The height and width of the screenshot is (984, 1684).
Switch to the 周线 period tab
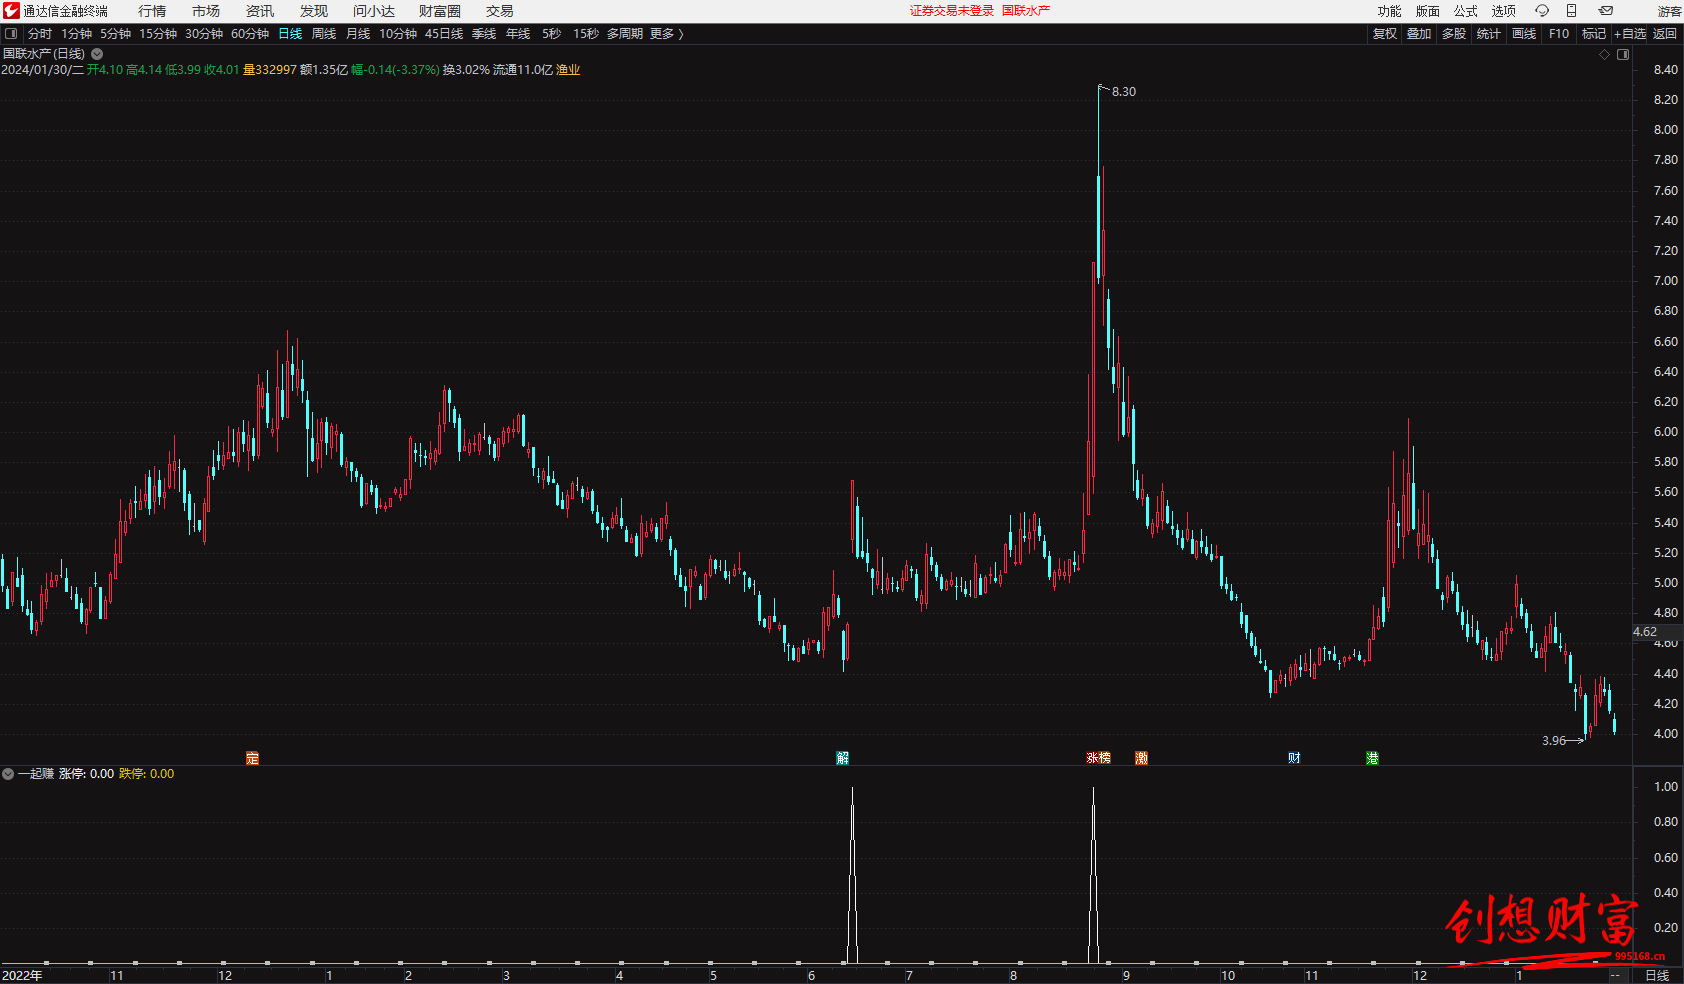(x=324, y=34)
